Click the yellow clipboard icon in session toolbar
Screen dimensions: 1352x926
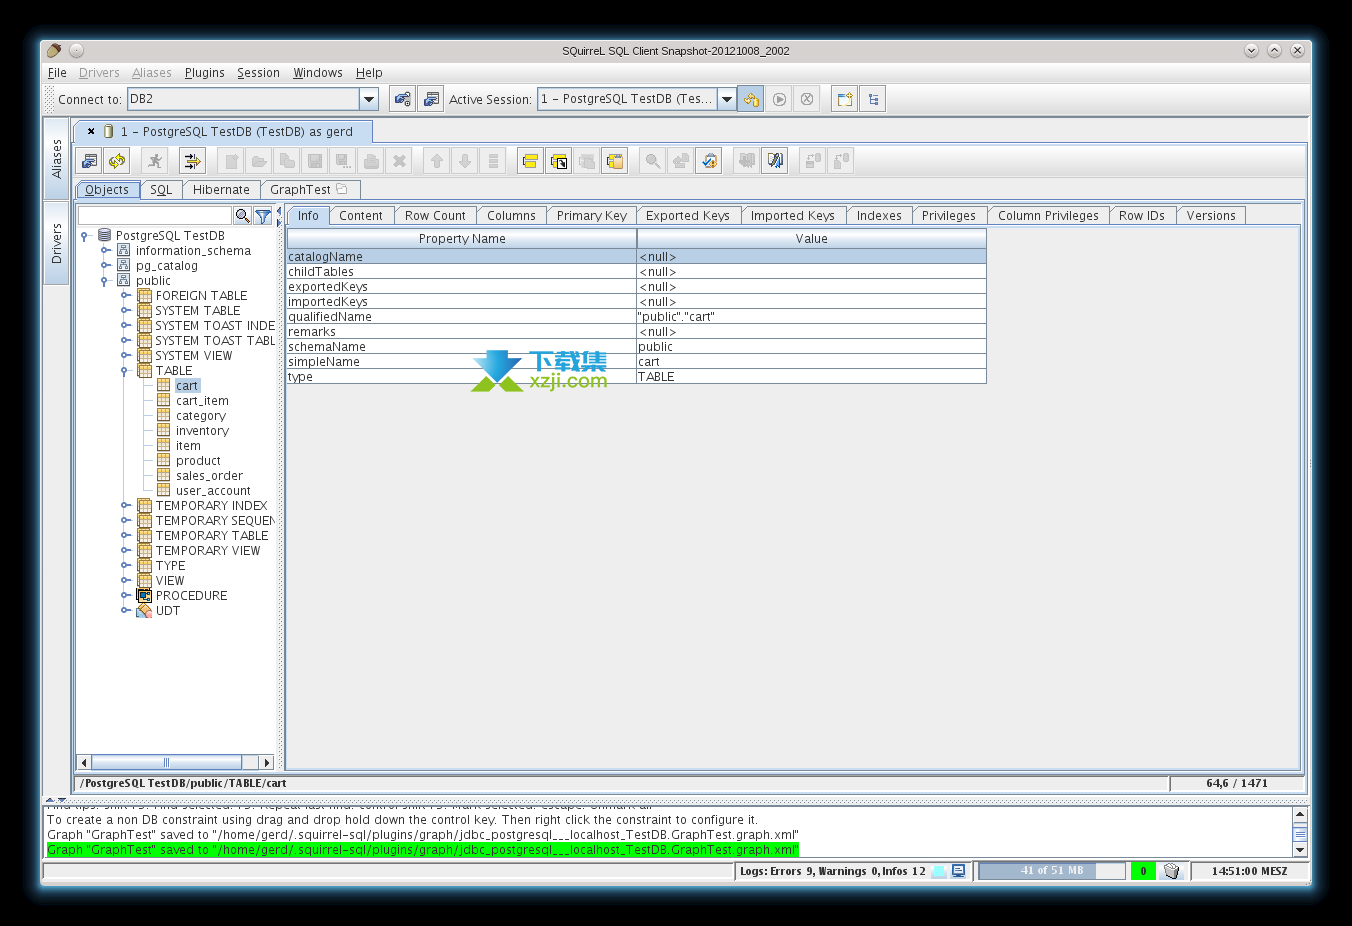coord(615,161)
